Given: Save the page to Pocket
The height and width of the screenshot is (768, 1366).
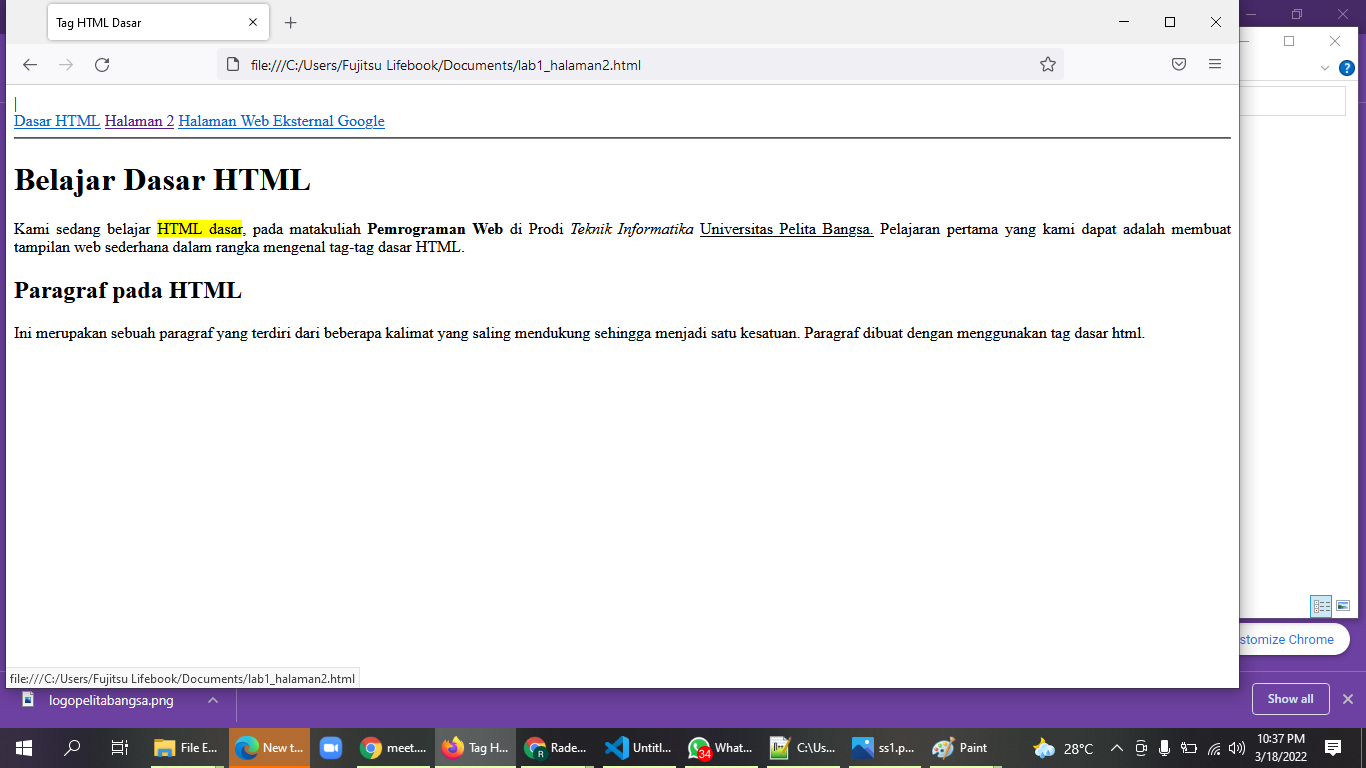Looking at the screenshot, I should click(x=1179, y=65).
